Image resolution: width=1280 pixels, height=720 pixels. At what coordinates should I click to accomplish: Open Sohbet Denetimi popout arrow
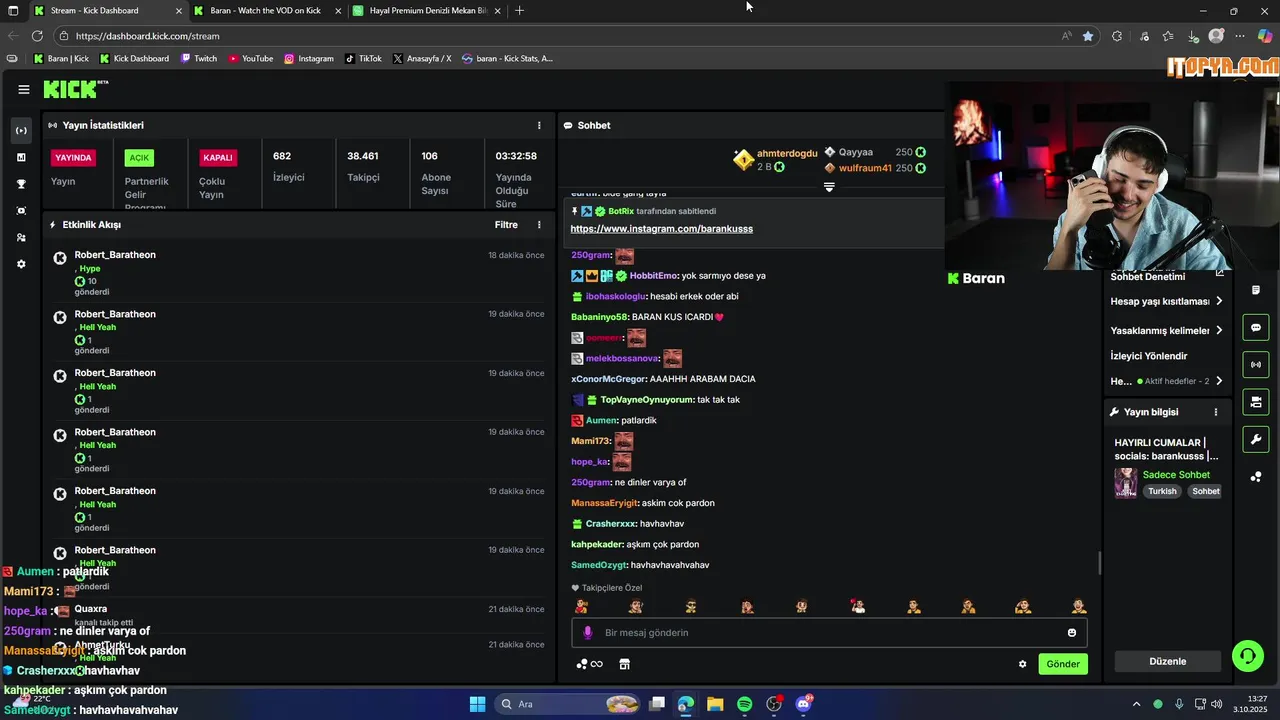(1219, 273)
